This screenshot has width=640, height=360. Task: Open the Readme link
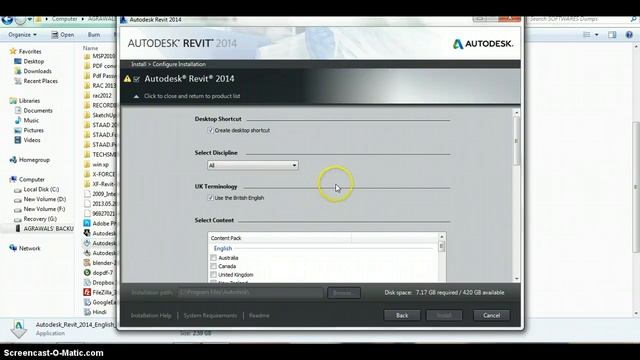[259, 316]
